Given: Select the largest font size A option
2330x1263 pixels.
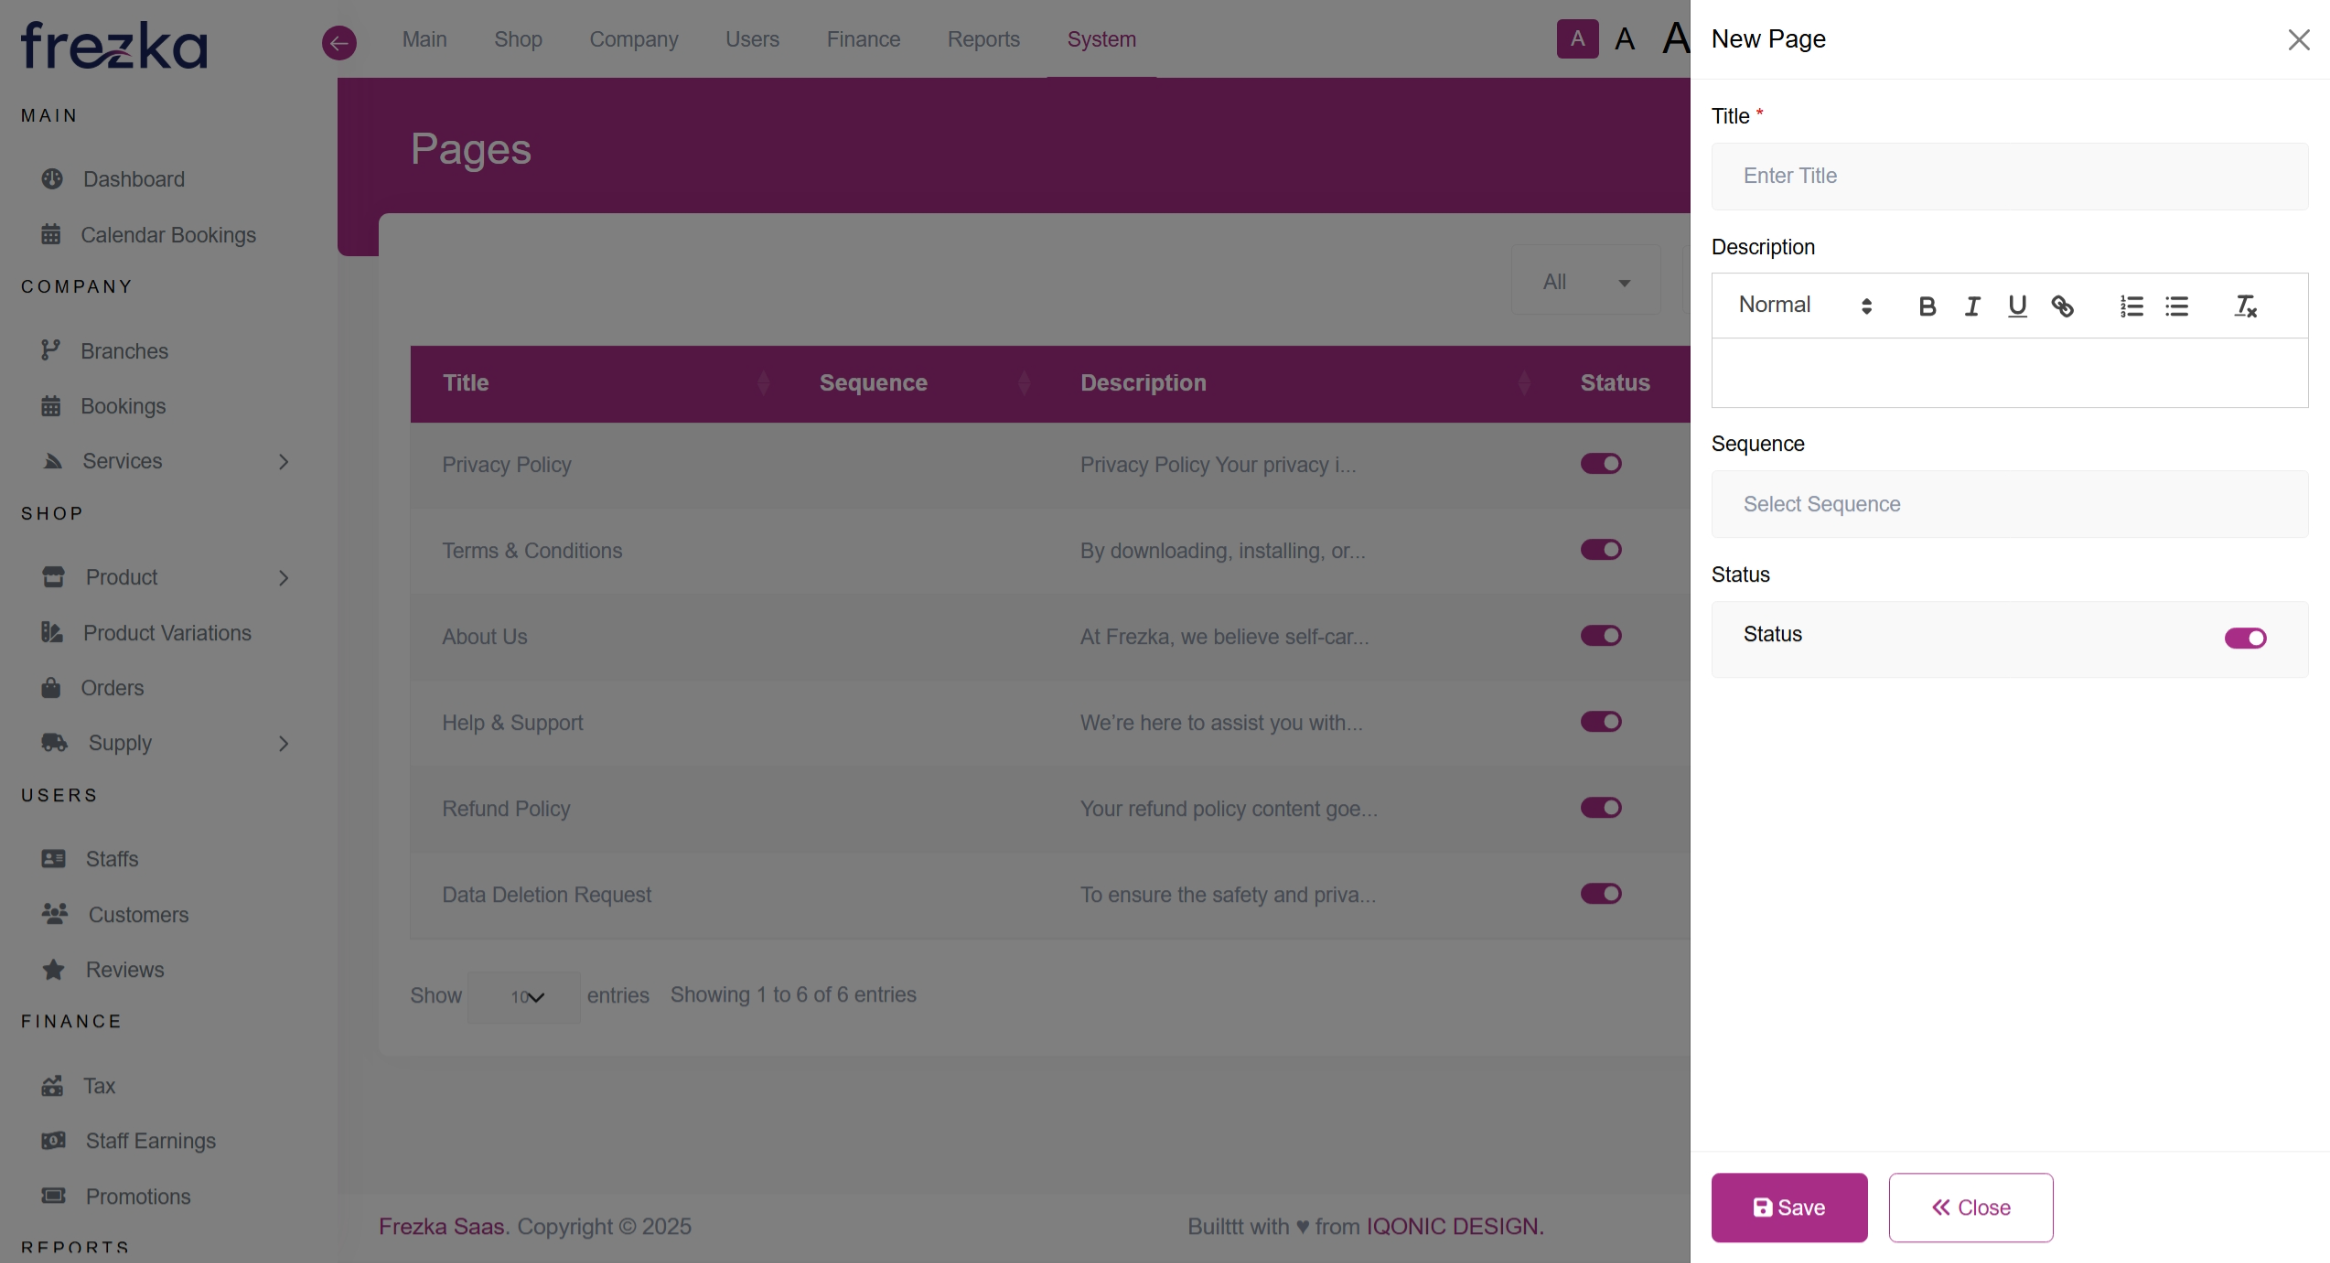Looking at the screenshot, I should pos(1675,39).
